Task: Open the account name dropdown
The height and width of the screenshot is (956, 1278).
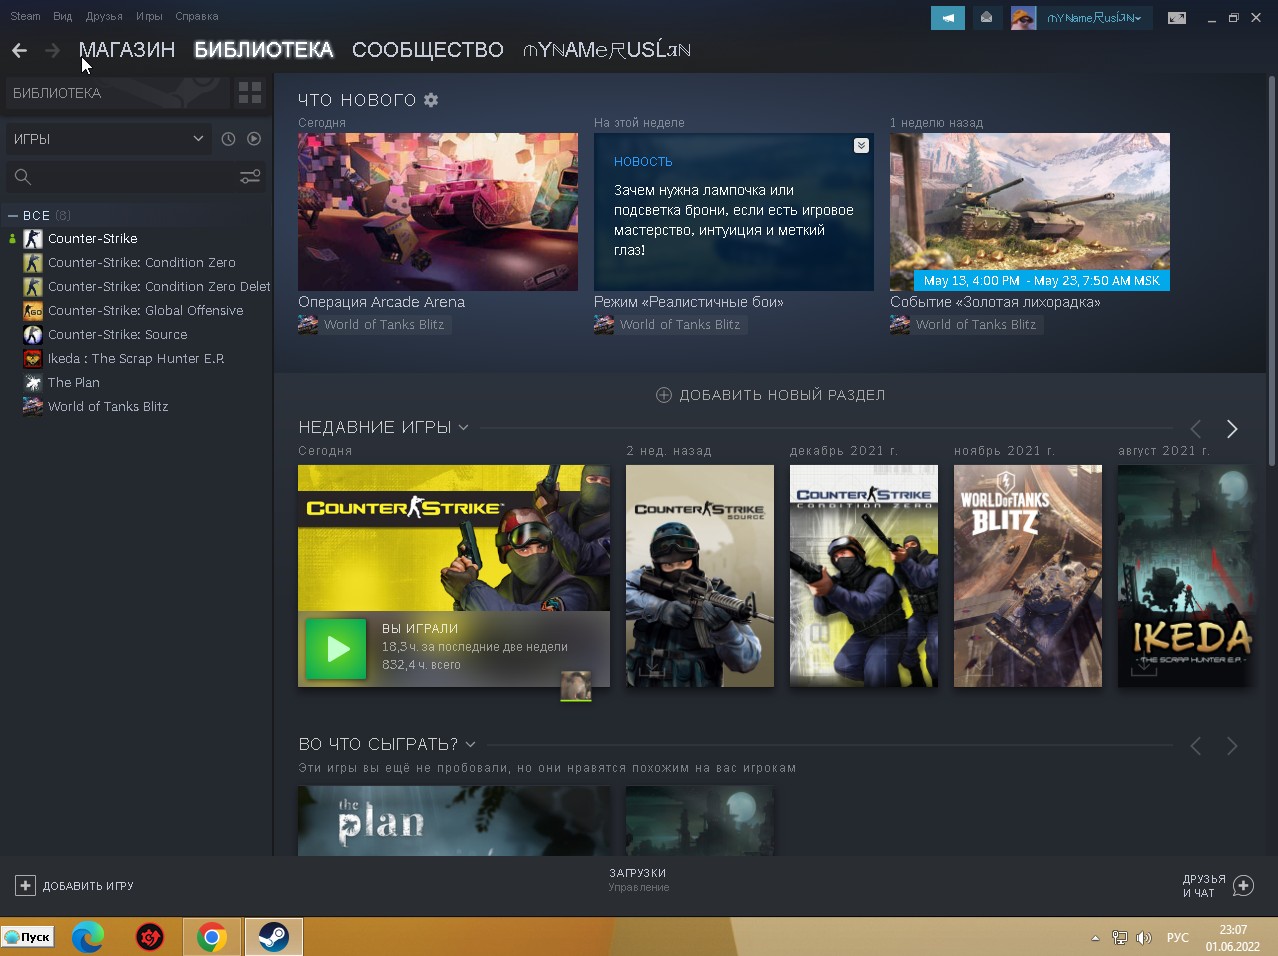Action: (1094, 18)
